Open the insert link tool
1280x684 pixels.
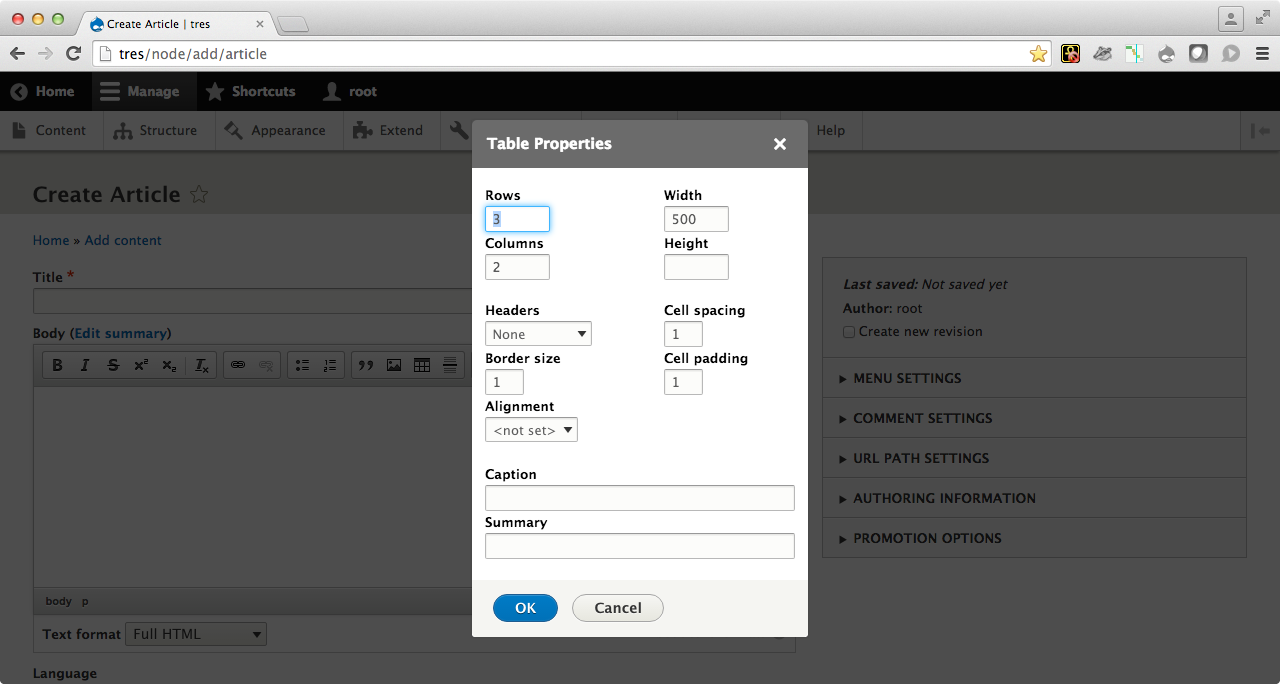[x=240, y=364]
